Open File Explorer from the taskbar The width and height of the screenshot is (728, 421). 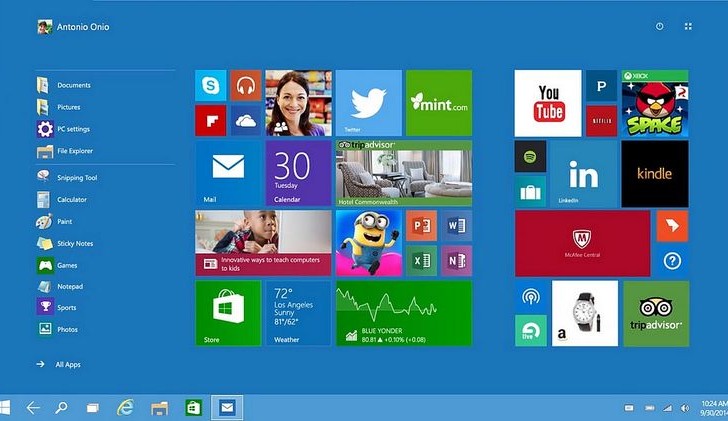coord(159,408)
